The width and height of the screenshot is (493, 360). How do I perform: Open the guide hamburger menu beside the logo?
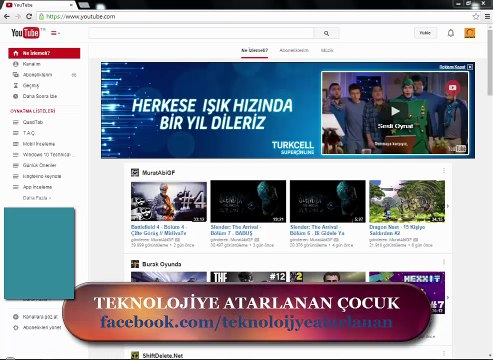tap(55, 33)
